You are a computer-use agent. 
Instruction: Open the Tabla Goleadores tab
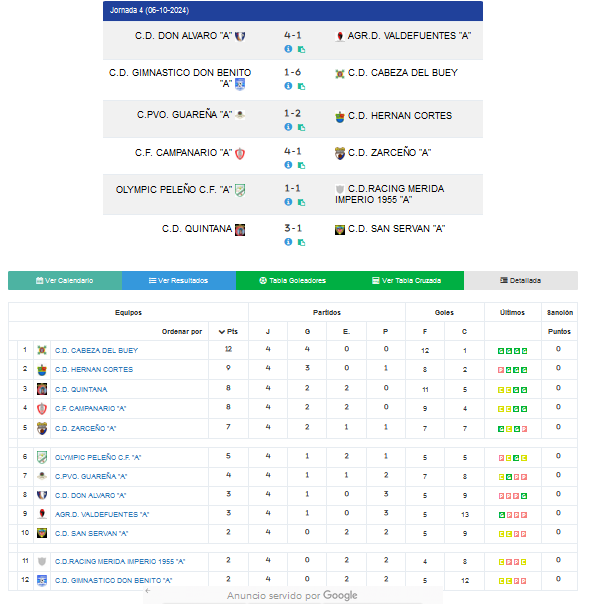293,280
